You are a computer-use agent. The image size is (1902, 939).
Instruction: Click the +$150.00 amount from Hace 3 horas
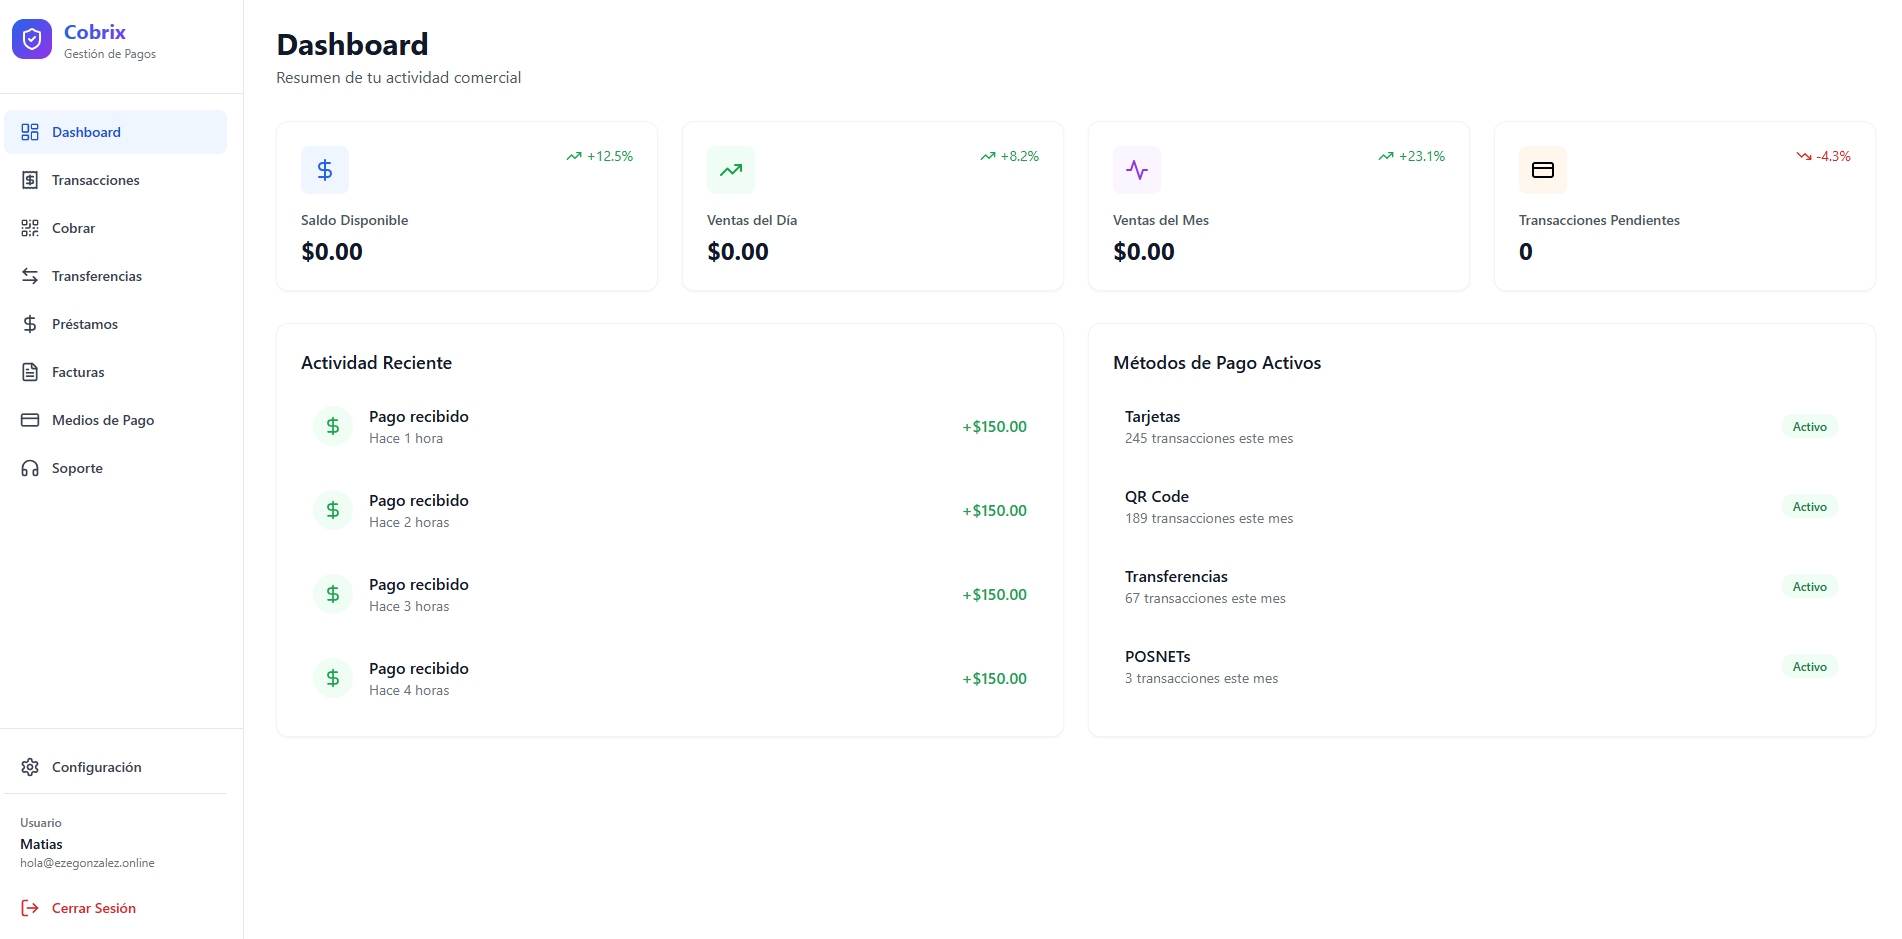[x=994, y=595]
